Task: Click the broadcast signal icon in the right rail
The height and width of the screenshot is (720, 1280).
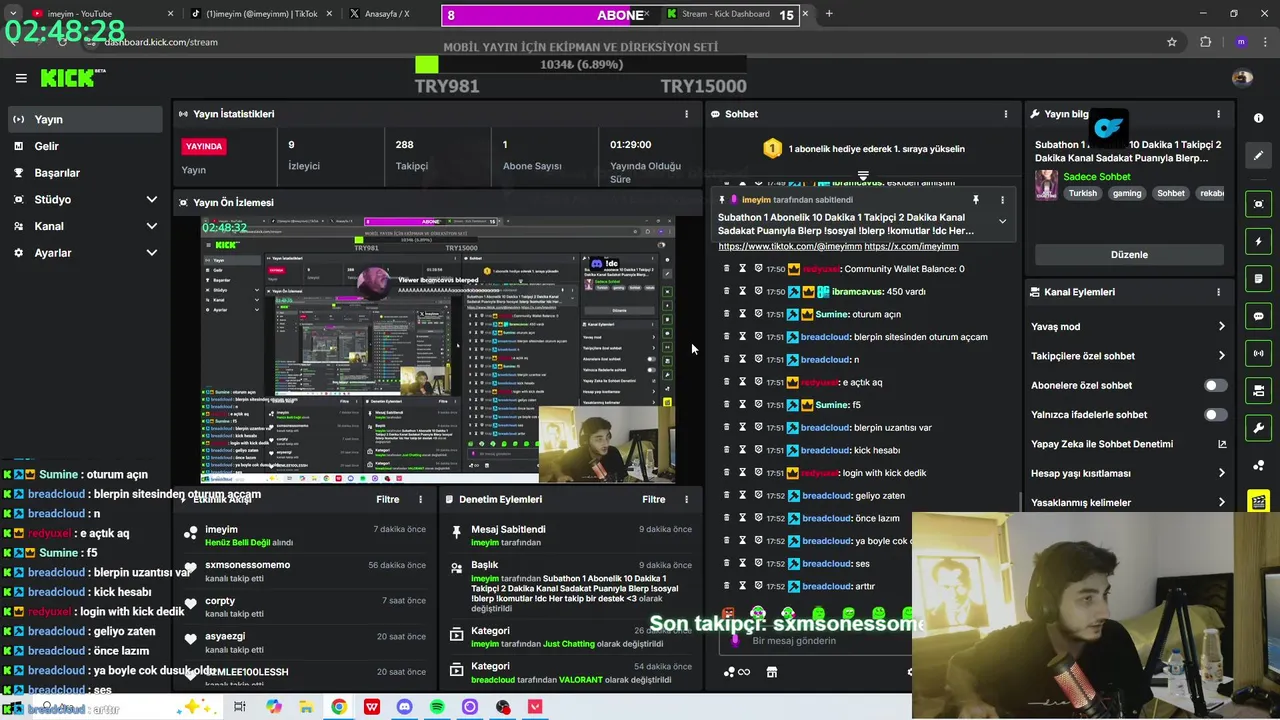Action: click(1258, 353)
